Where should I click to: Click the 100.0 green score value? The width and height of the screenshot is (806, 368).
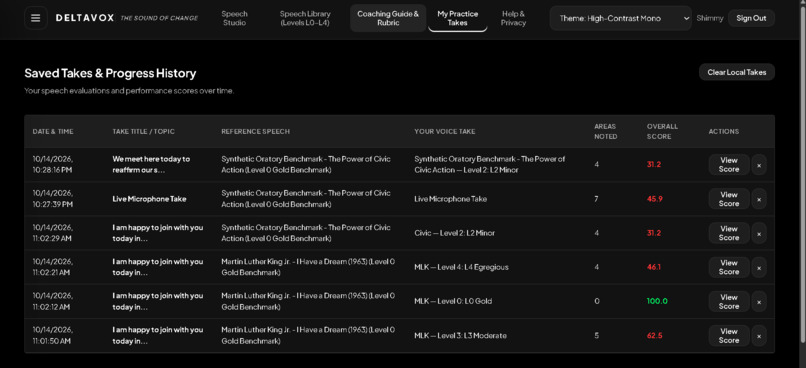pyautogui.click(x=657, y=301)
